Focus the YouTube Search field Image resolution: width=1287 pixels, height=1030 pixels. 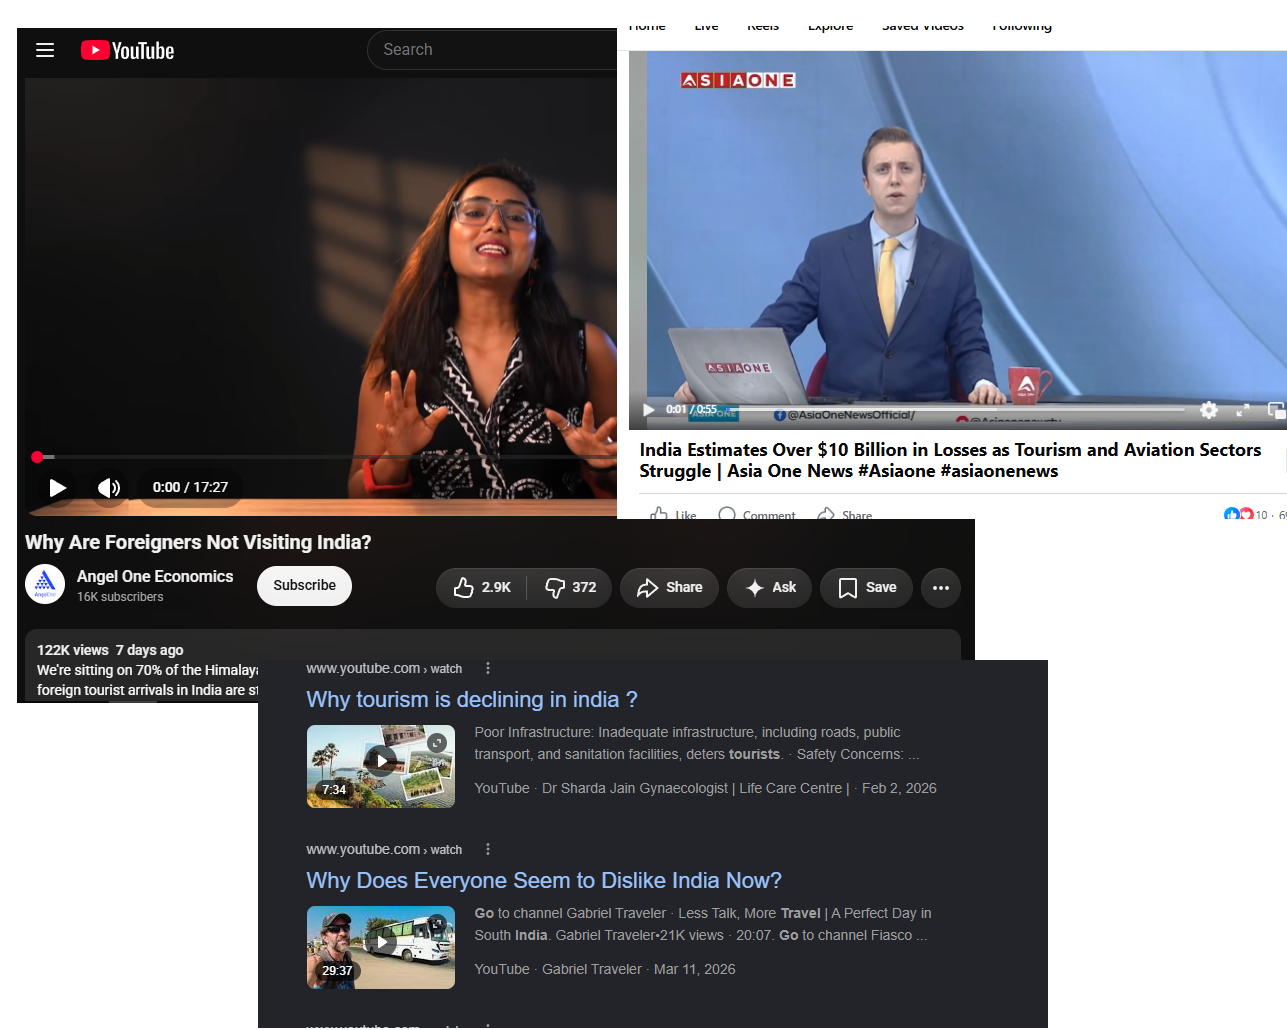coord(492,50)
